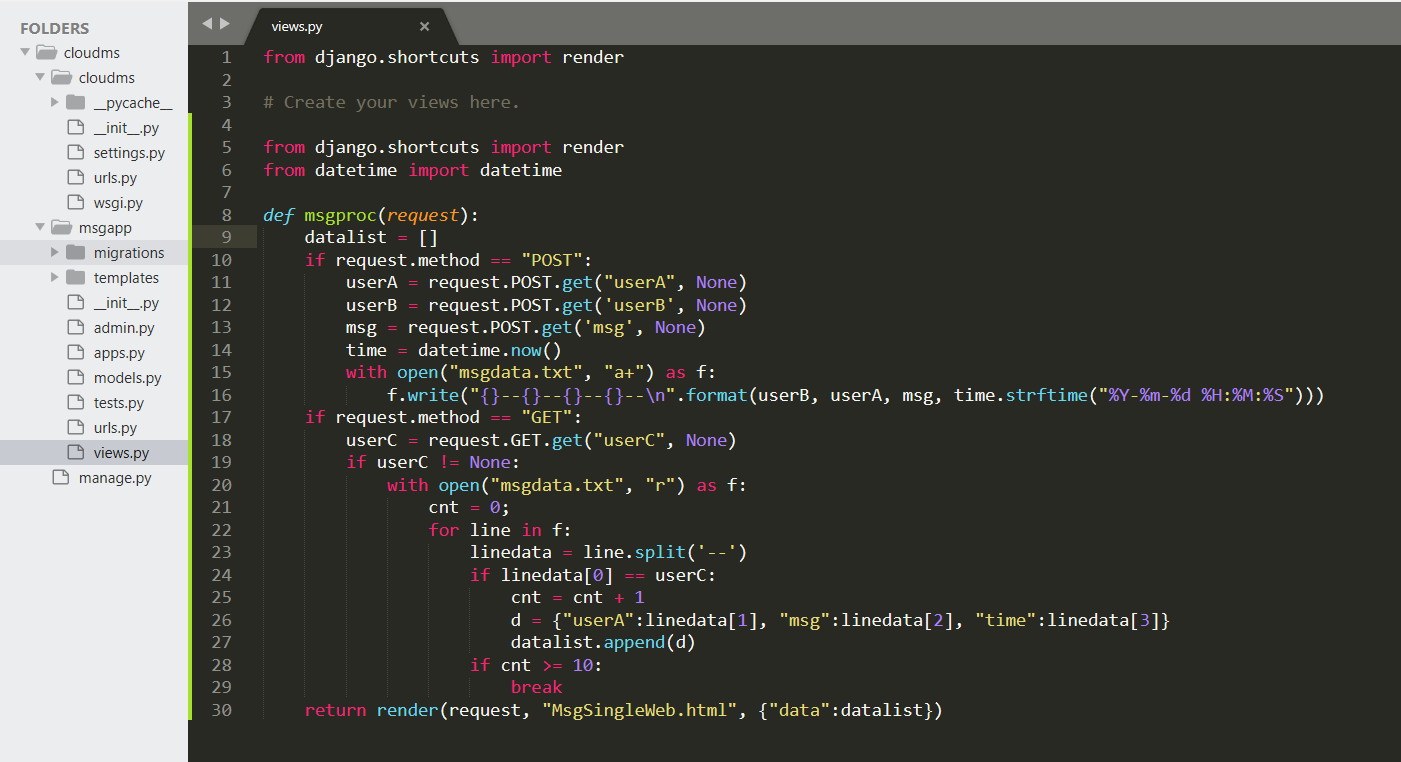Screen dimensions: 1401x762
Task: Collapse the top-level cloudms folder
Action: [x=25, y=53]
